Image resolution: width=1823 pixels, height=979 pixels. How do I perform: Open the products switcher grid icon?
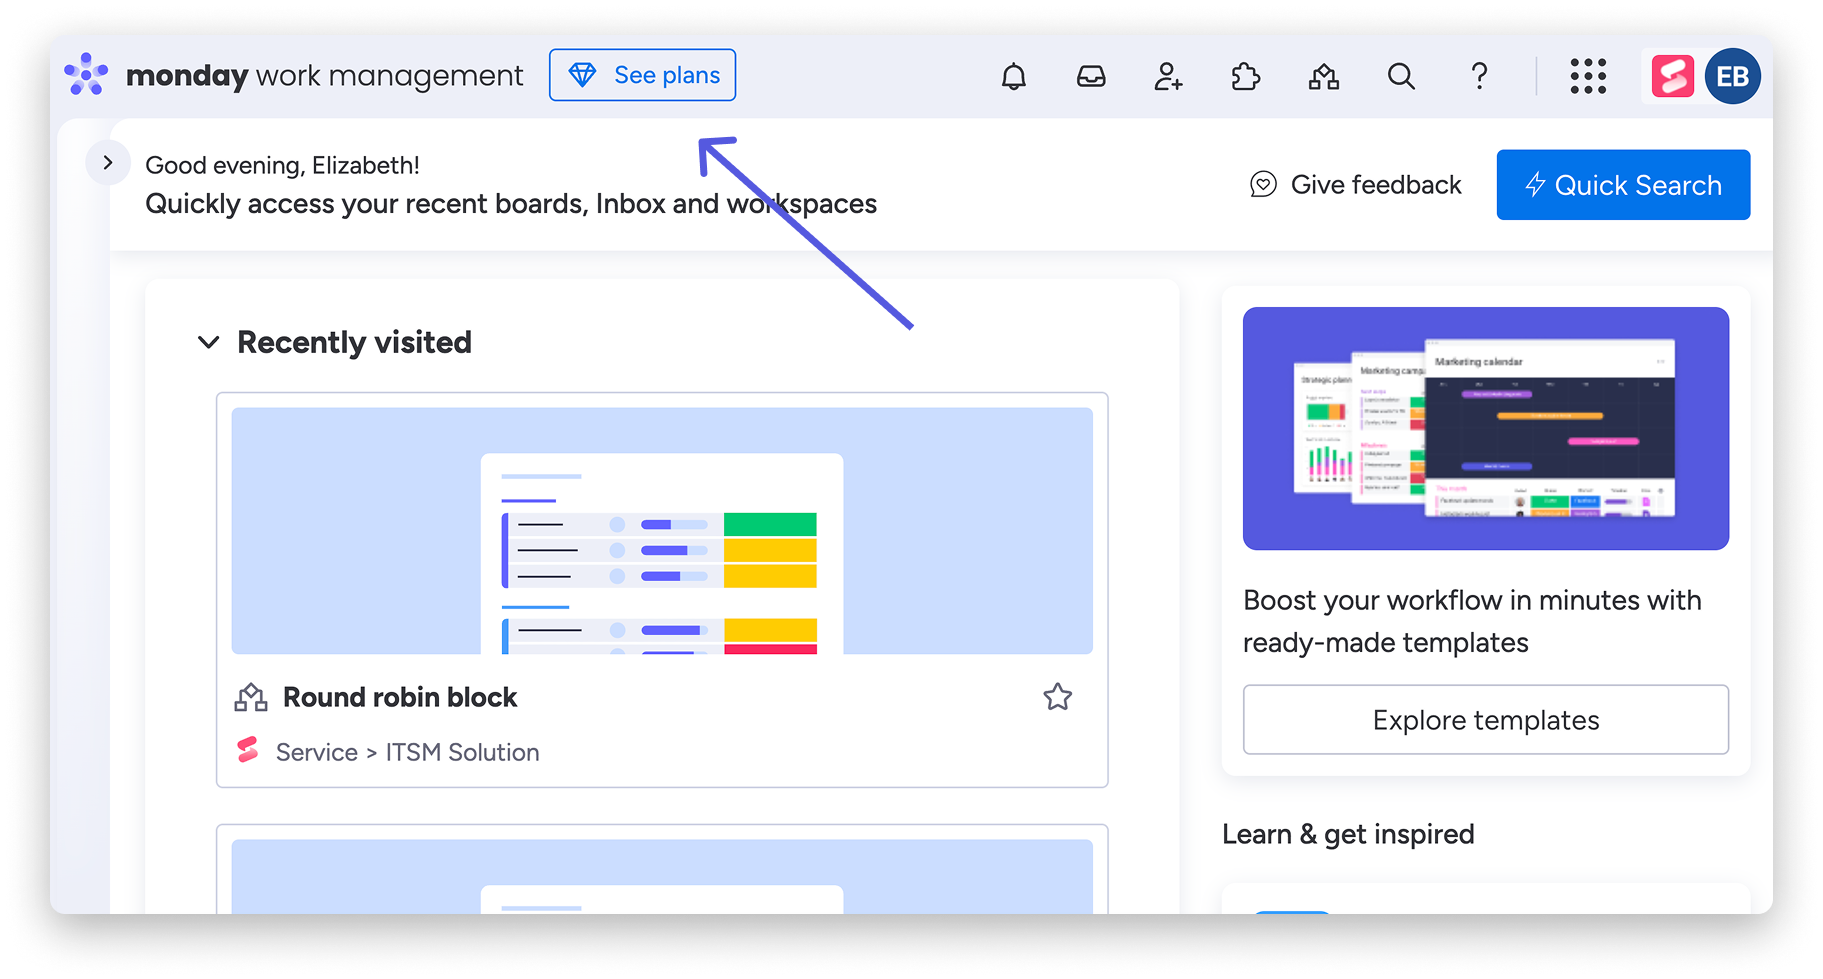click(x=1587, y=77)
